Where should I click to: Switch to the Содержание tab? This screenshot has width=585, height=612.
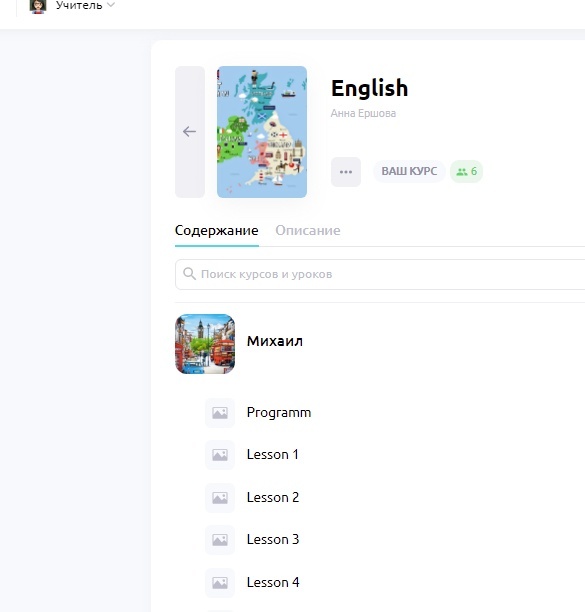[x=217, y=230]
